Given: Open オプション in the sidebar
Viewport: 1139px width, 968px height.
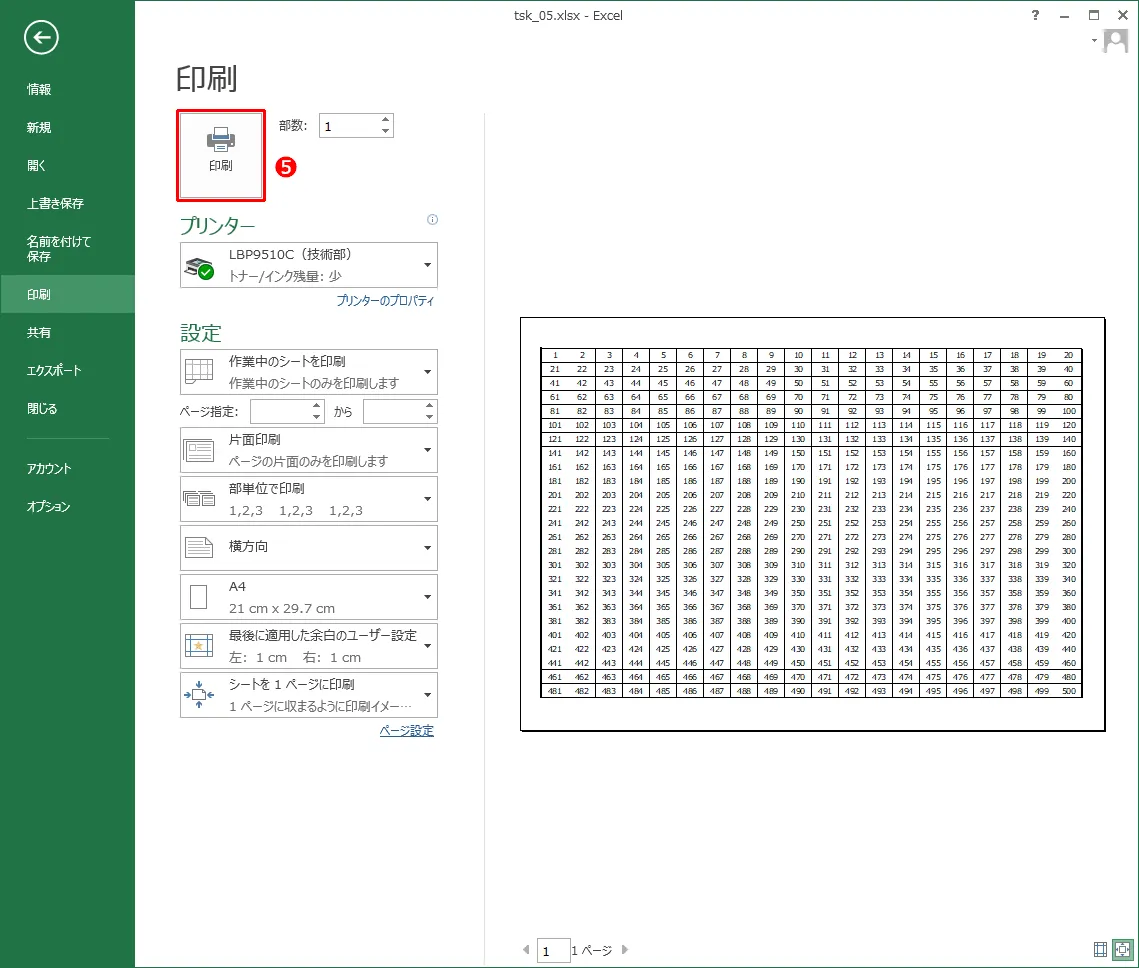Looking at the screenshot, I should 68,506.
